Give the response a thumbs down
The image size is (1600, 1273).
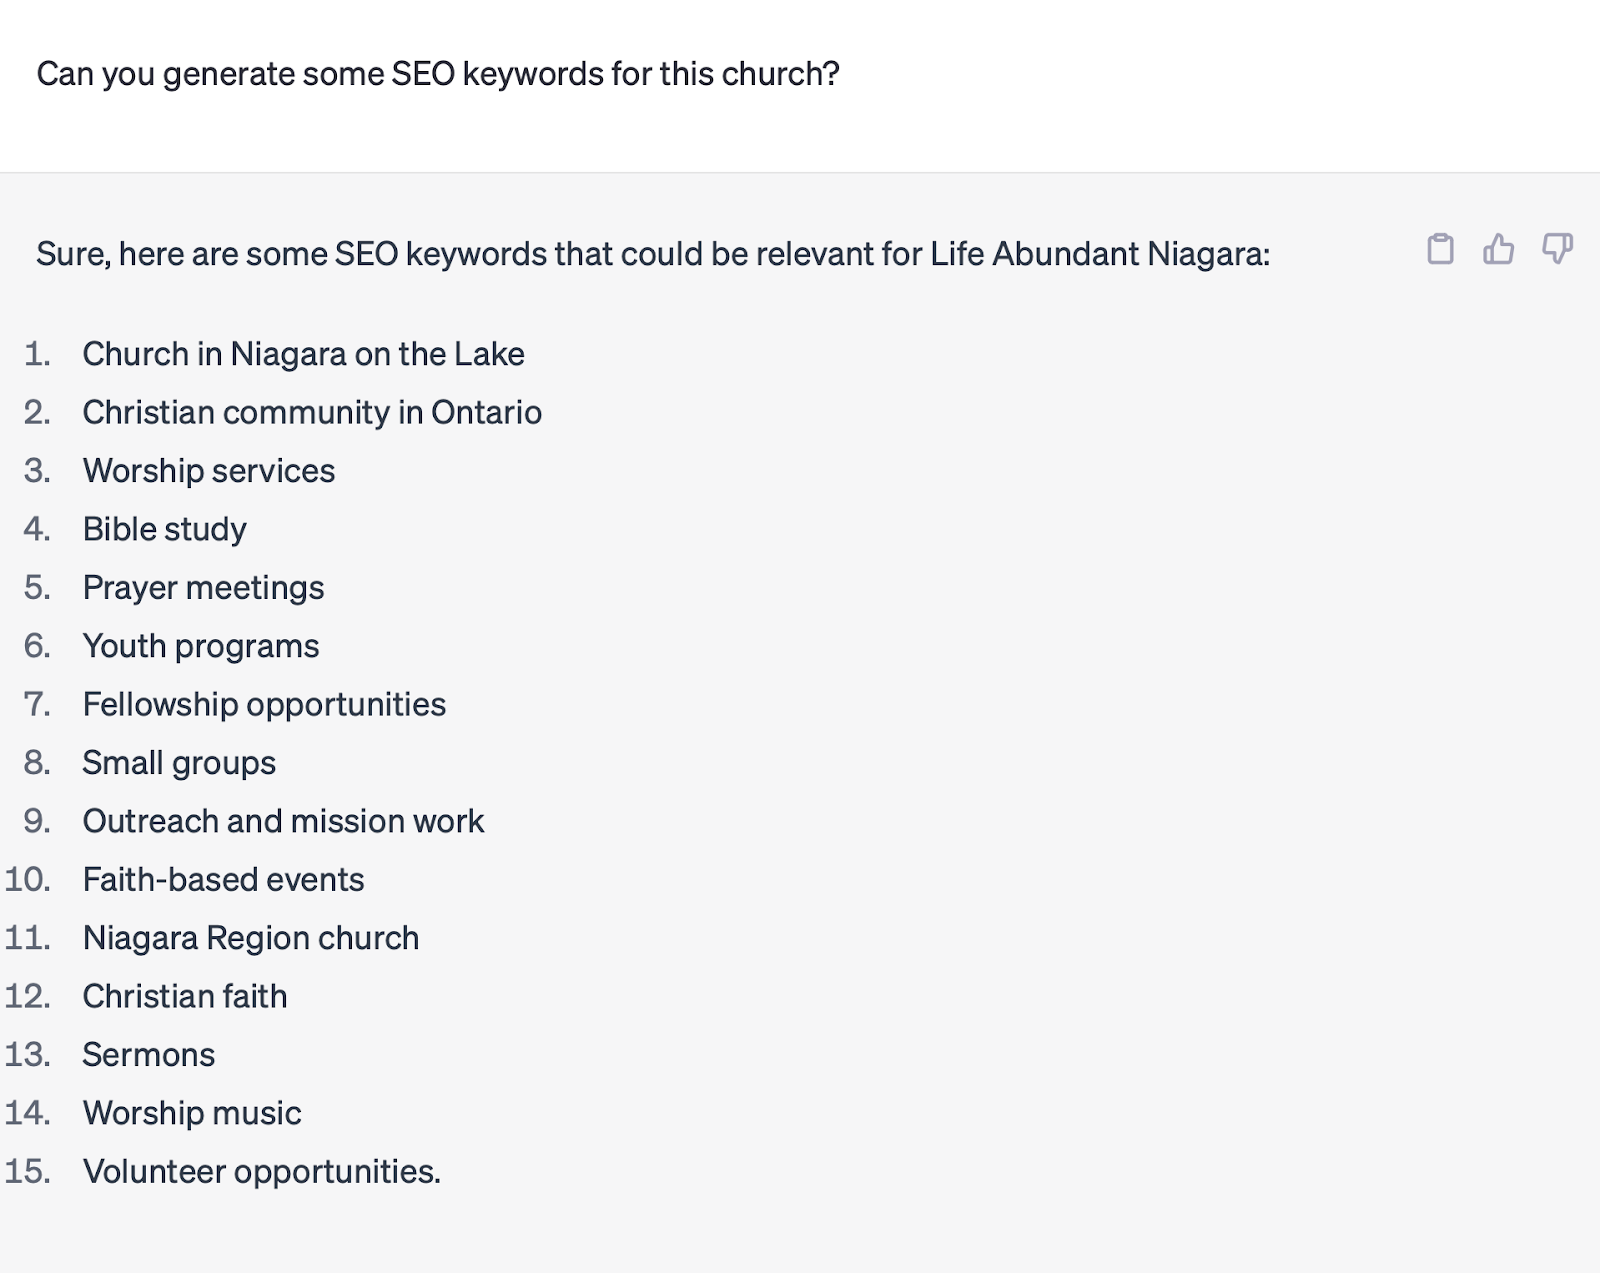tap(1557, 248)
